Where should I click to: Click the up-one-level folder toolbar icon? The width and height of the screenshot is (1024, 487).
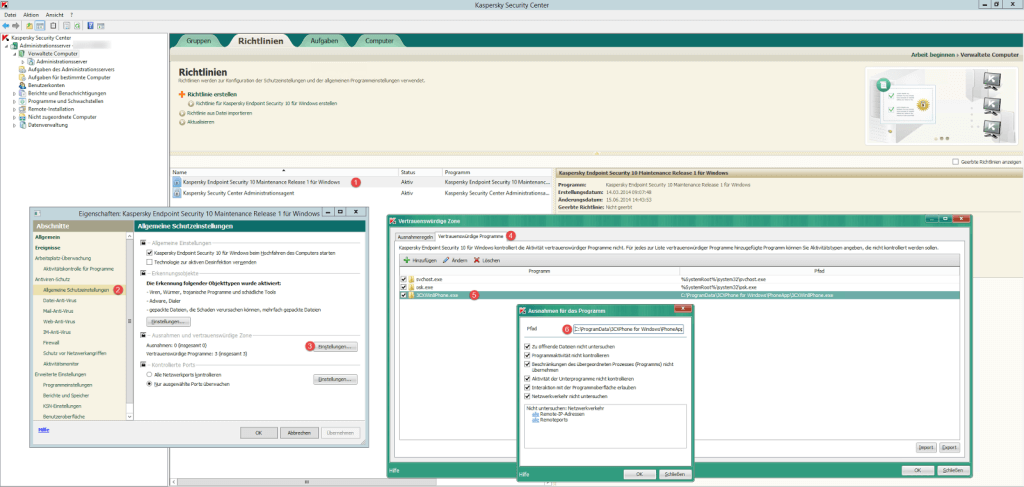coord(29,25)
